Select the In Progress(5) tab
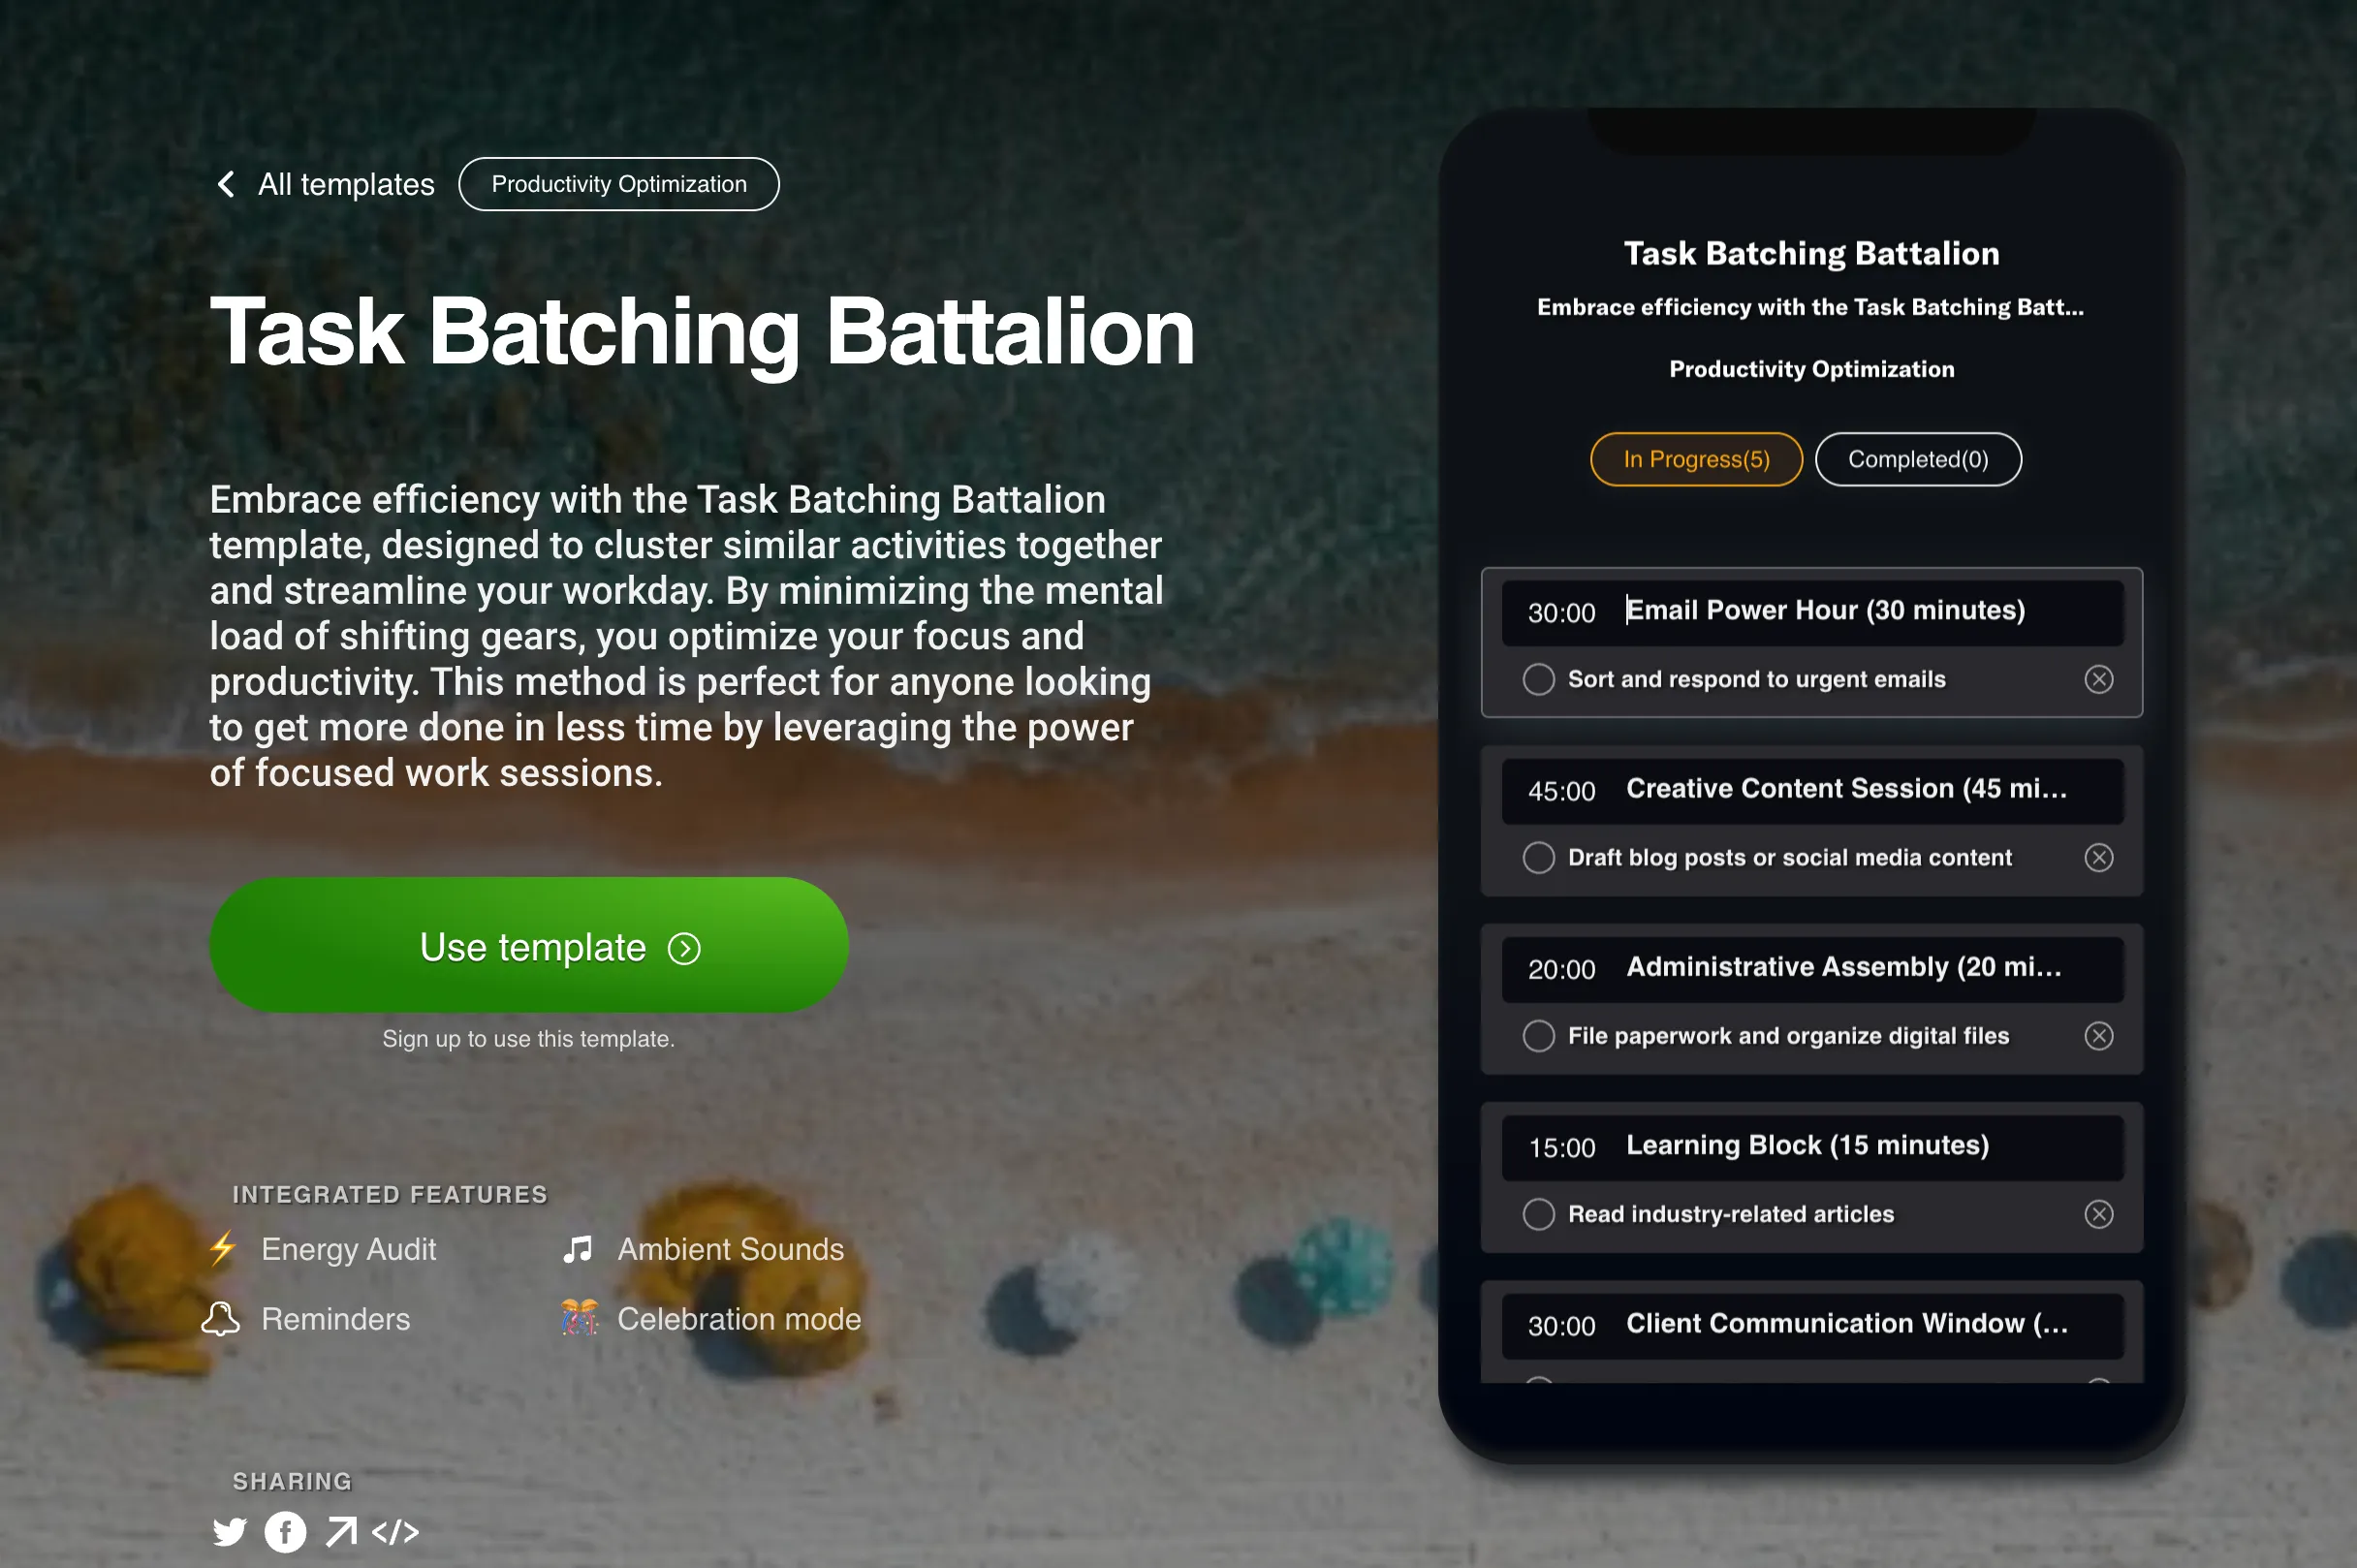Image resolution: width=2357 pixels, height=1568 pixels. click(1695, 459)
